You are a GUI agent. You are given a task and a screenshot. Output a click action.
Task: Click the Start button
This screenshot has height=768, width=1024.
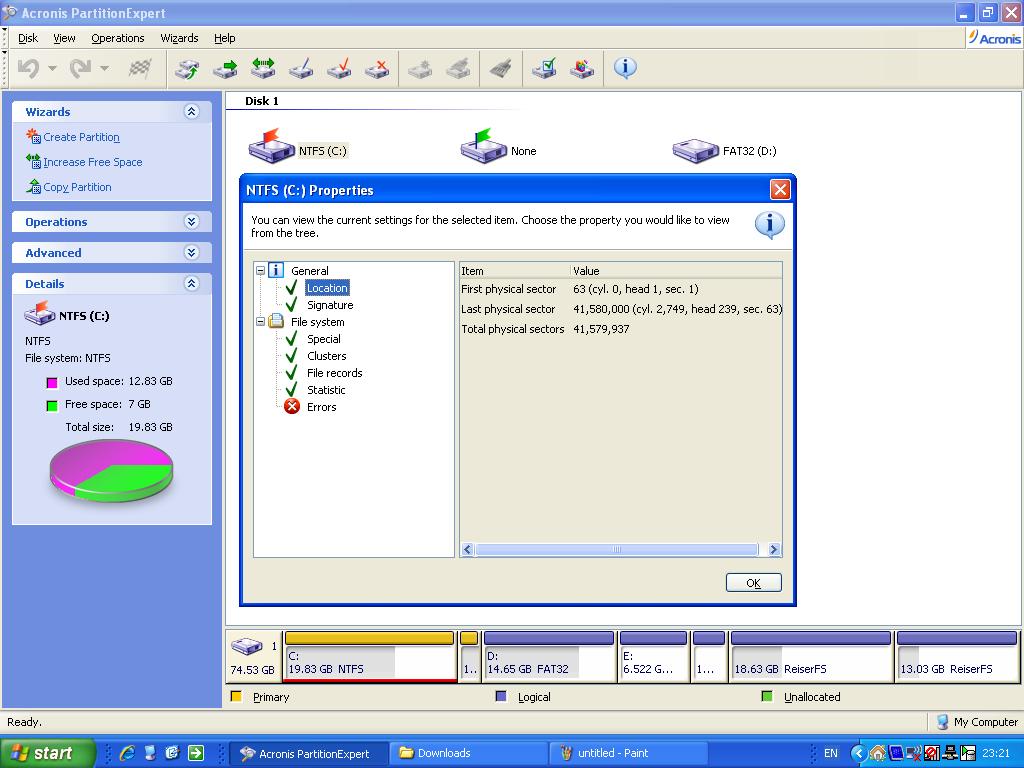point(48,753)
